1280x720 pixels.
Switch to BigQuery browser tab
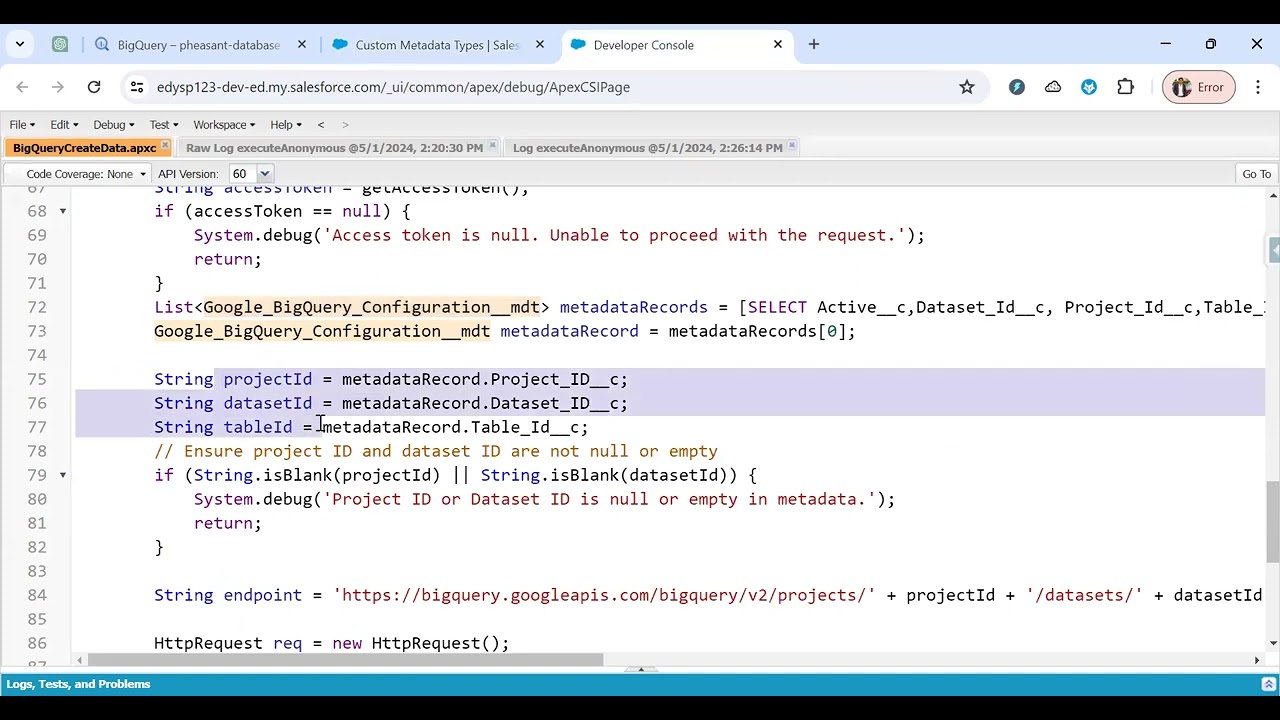198,45
